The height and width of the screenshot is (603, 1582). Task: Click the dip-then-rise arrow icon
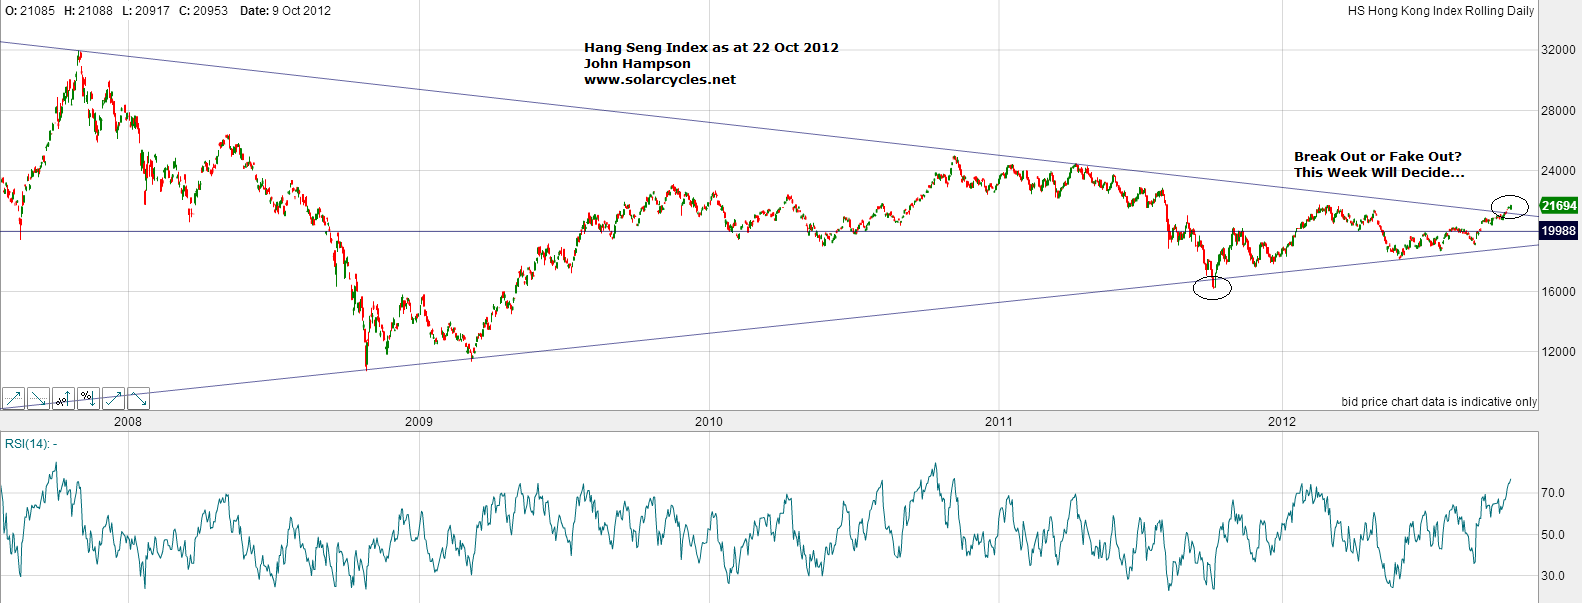[113, 399]
